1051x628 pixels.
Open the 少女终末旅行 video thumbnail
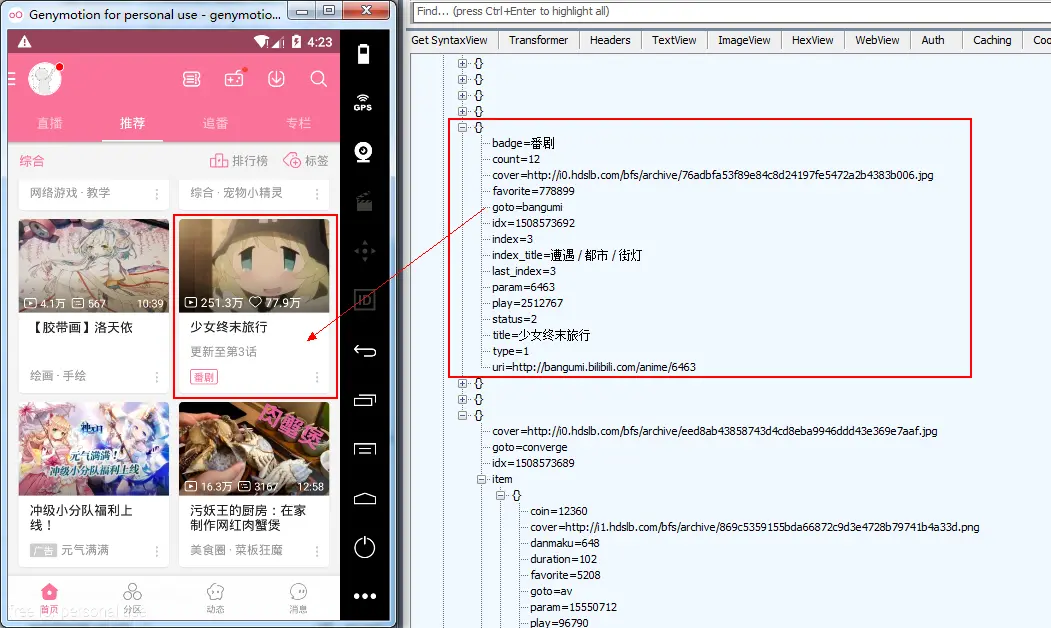coord(255,265)
